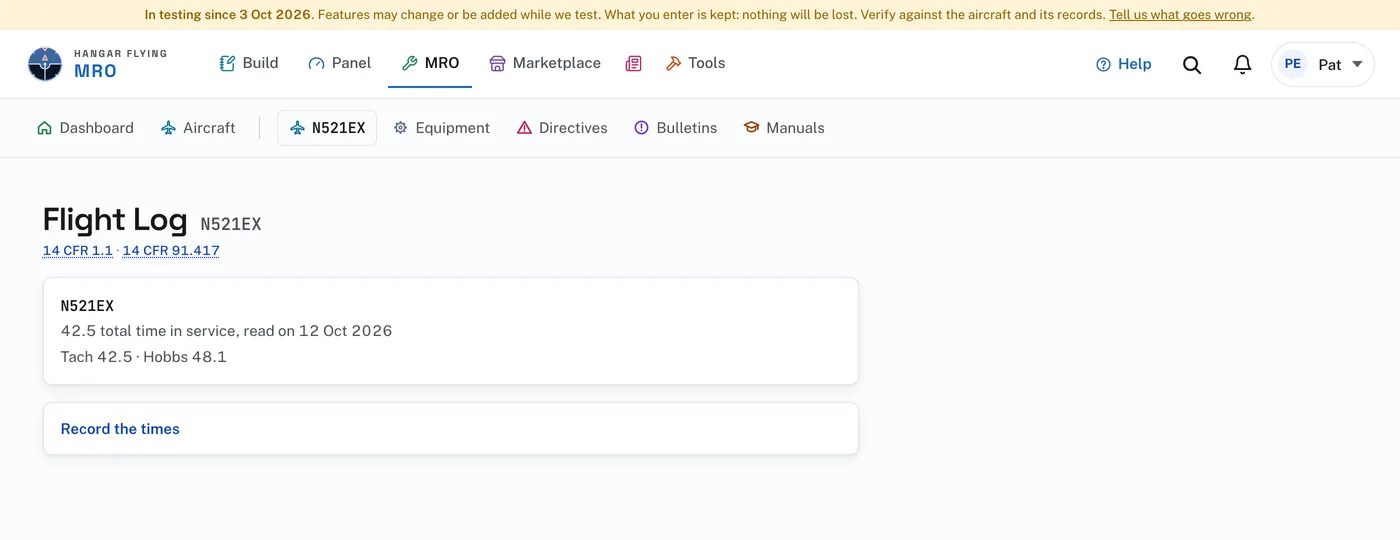Click the Marketplace storefront icon

[497, 63]
